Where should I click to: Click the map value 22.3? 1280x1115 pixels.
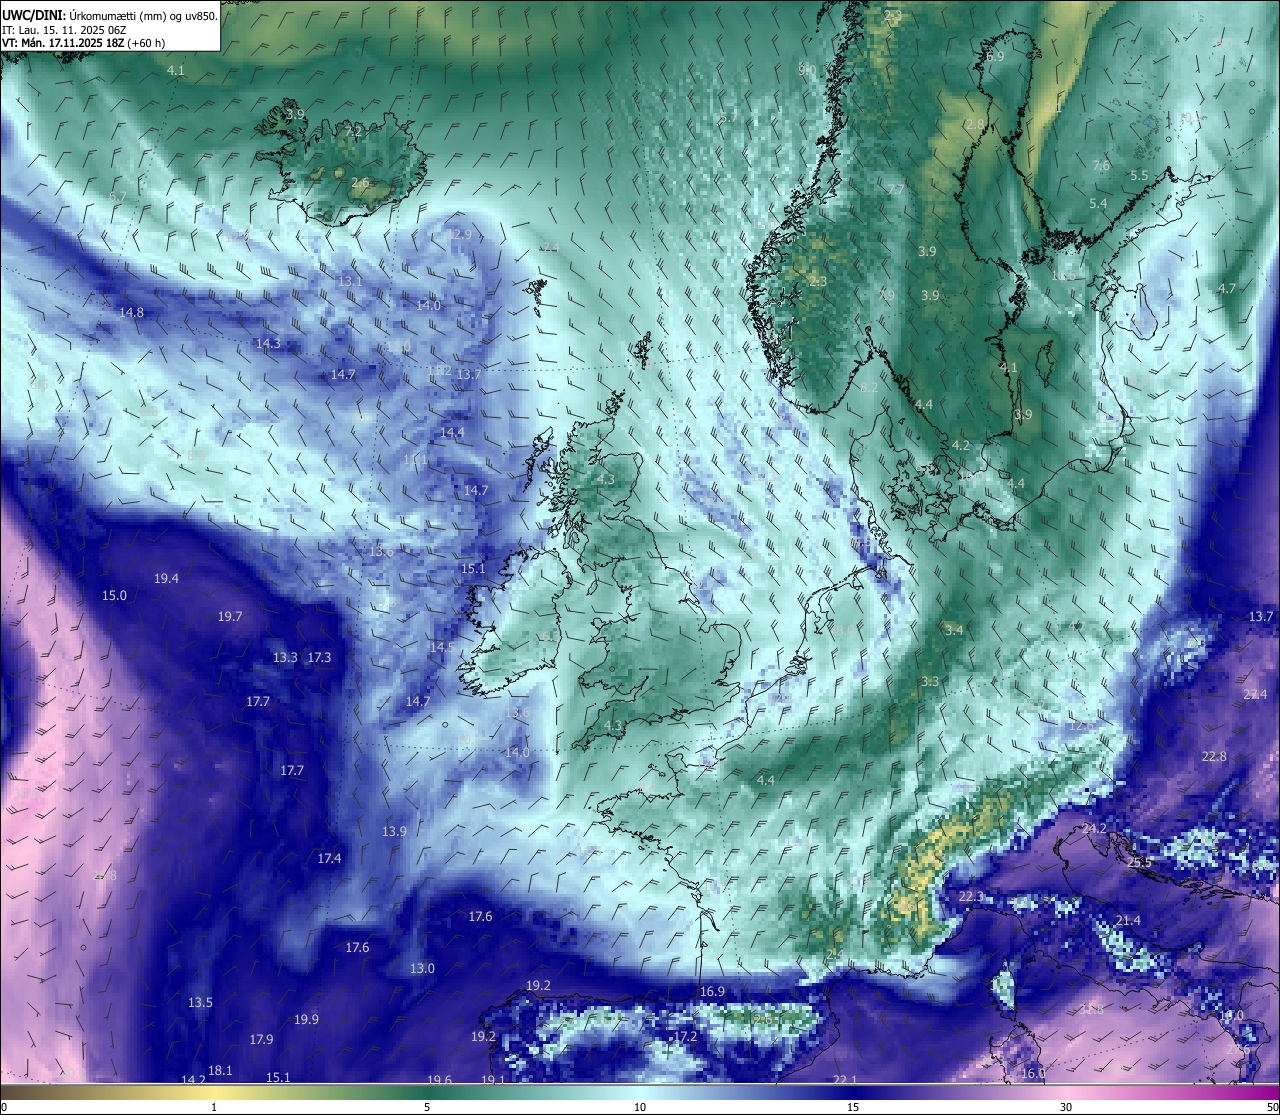tap(971, 896)
